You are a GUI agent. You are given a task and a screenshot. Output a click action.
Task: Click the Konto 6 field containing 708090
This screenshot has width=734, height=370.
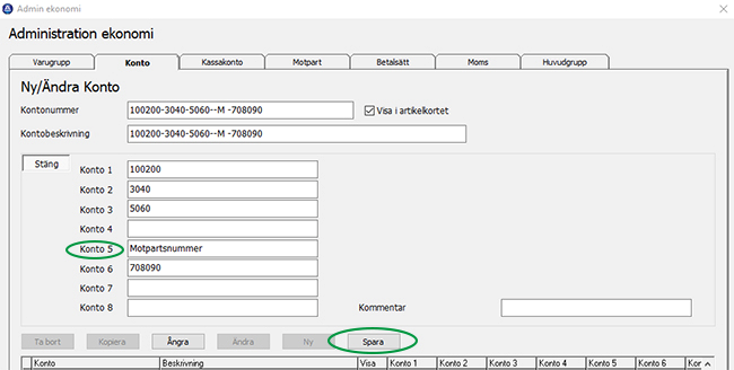click(x=222, y=268)
